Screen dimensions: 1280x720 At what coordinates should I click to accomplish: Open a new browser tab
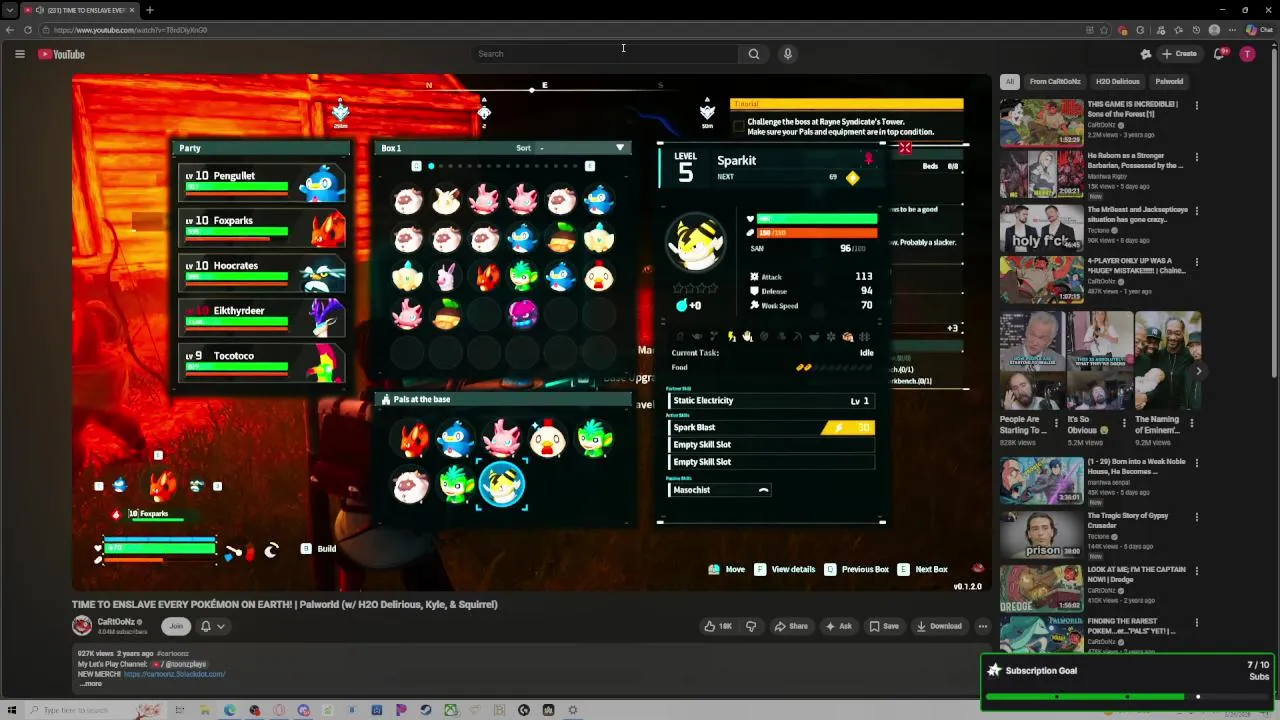149,10
